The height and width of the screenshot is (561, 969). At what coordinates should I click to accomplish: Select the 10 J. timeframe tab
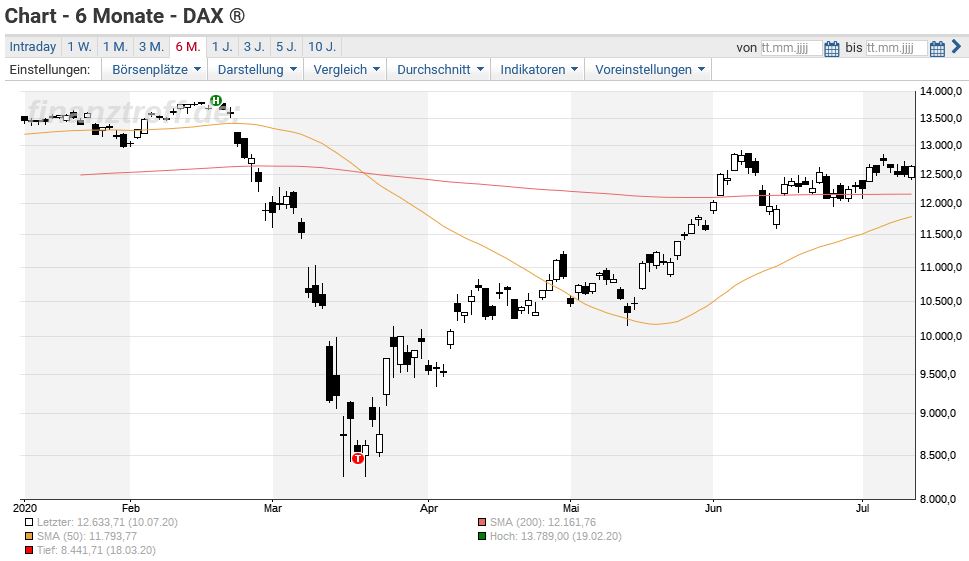click(x=322, y=47)
